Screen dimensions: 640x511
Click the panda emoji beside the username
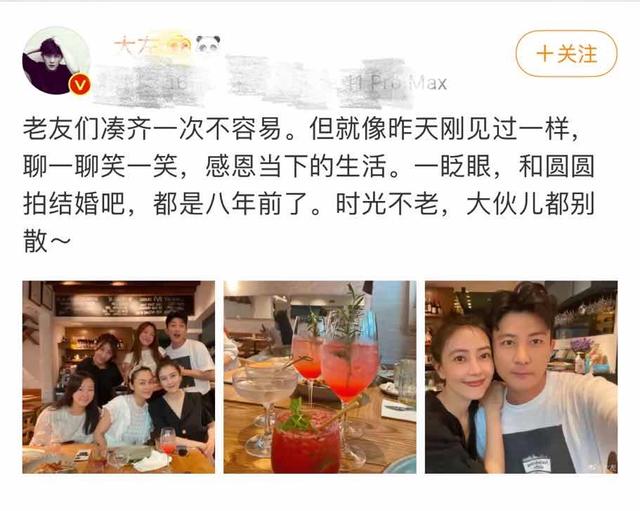pos(208,44)
